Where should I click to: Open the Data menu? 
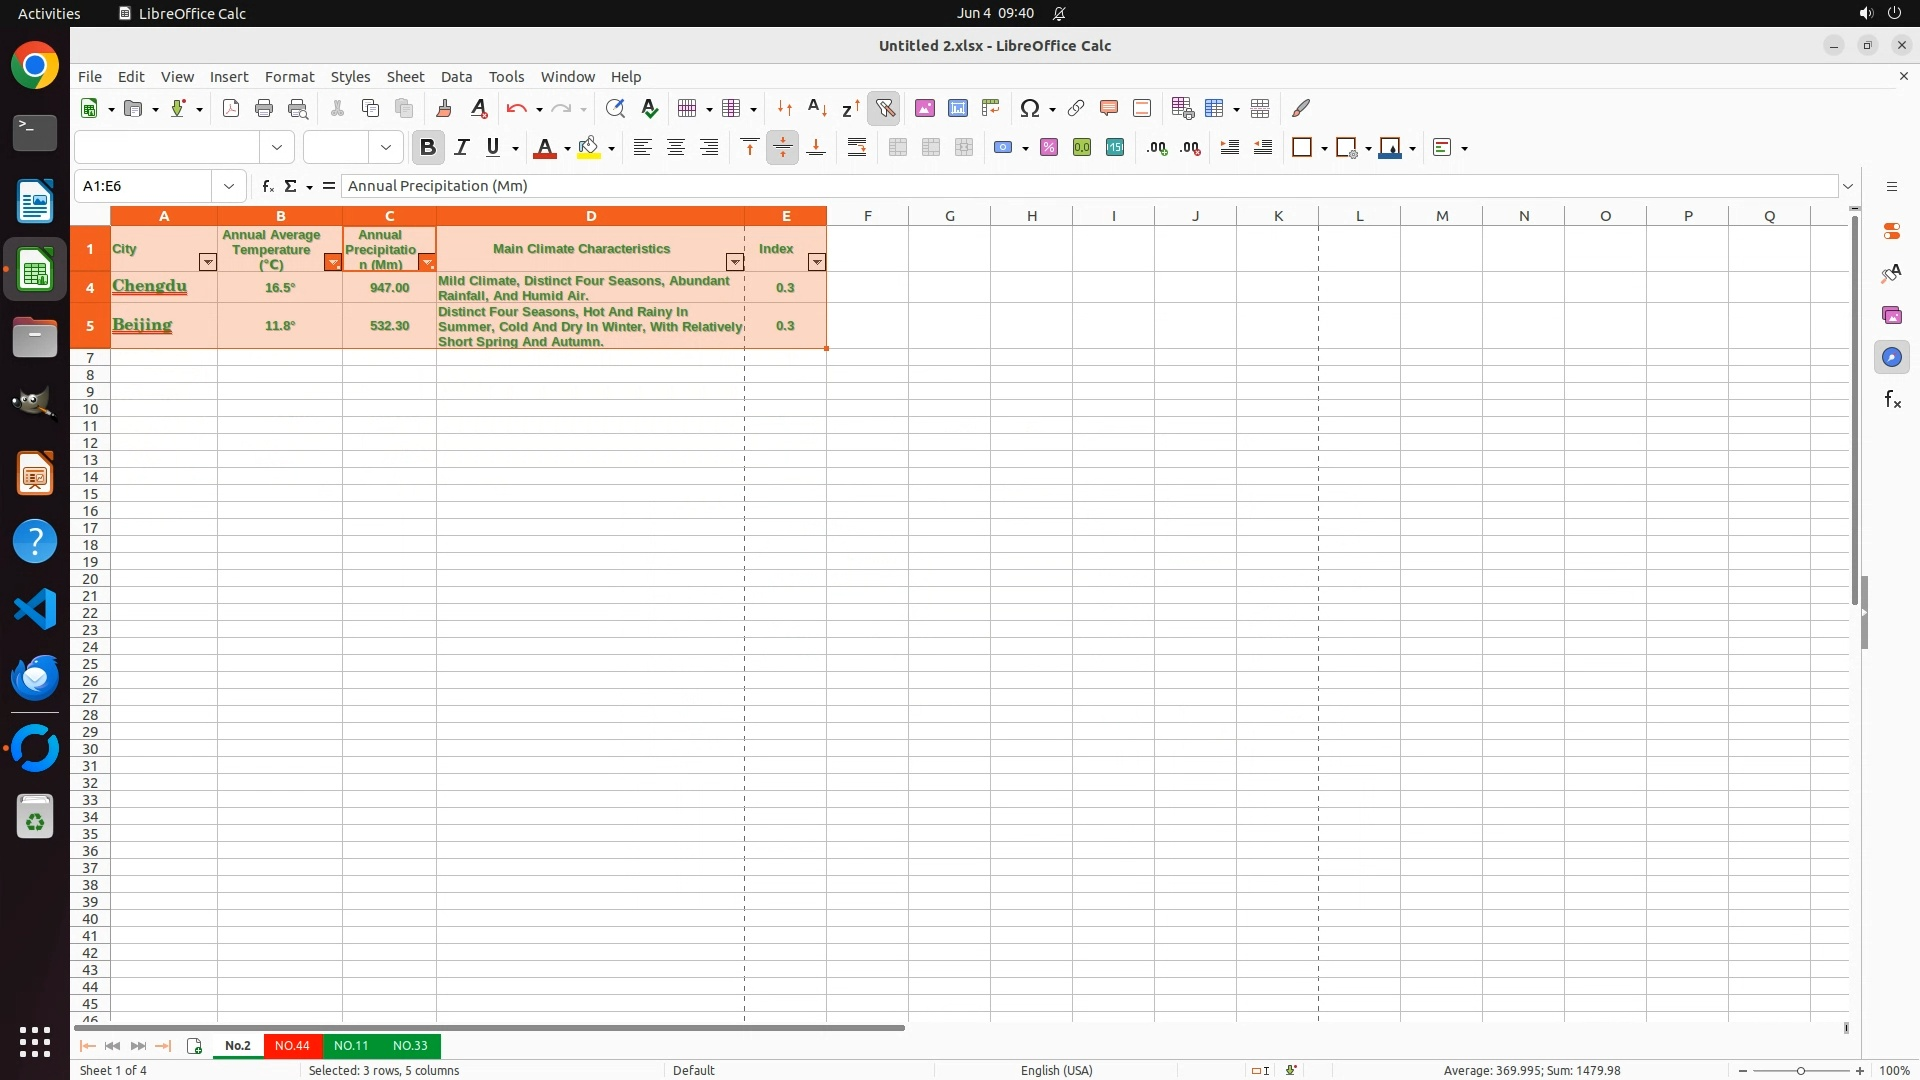tap(456, 77)
